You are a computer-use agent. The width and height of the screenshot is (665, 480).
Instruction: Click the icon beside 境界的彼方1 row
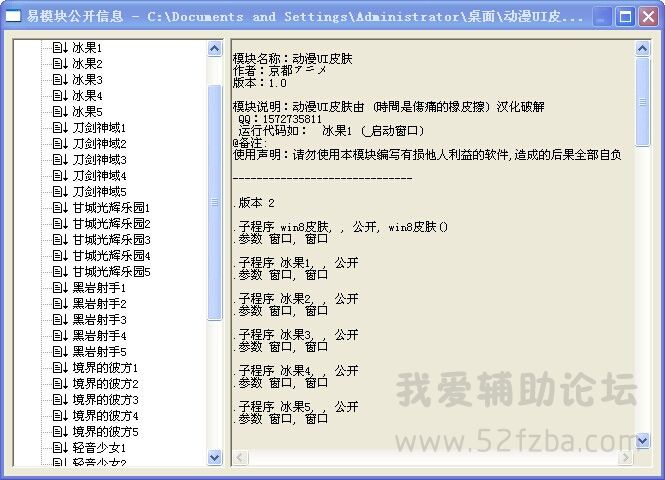click(60, 368)
